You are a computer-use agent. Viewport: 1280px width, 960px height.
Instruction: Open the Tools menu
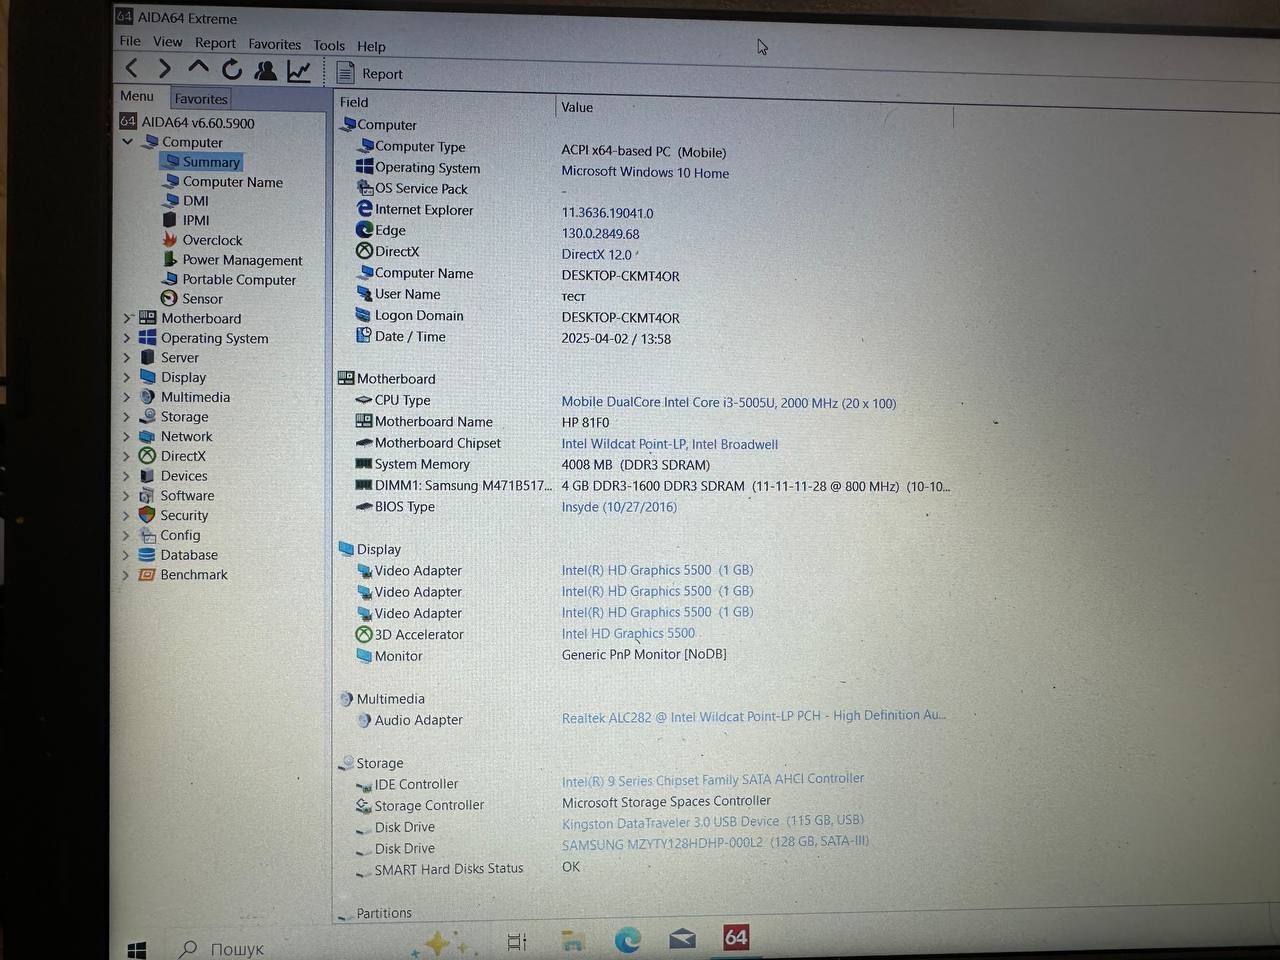pos(328,45)
